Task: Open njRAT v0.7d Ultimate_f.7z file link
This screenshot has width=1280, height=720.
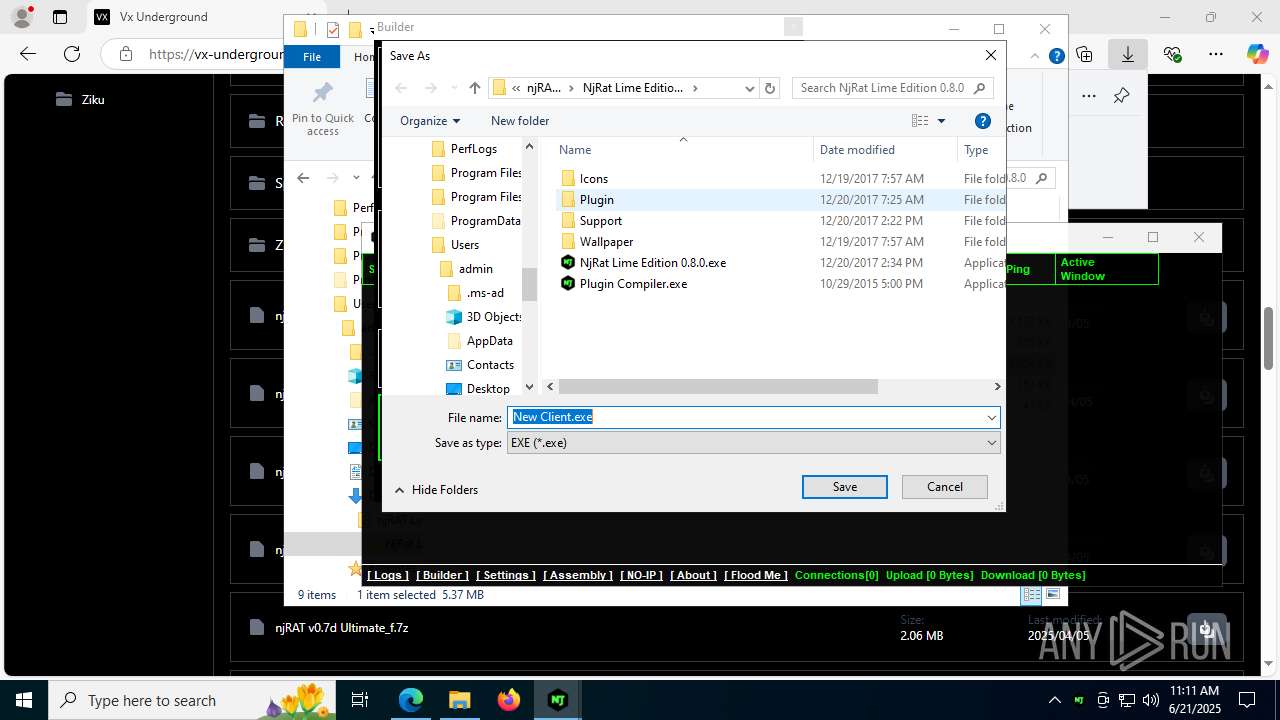Action: 342,628
